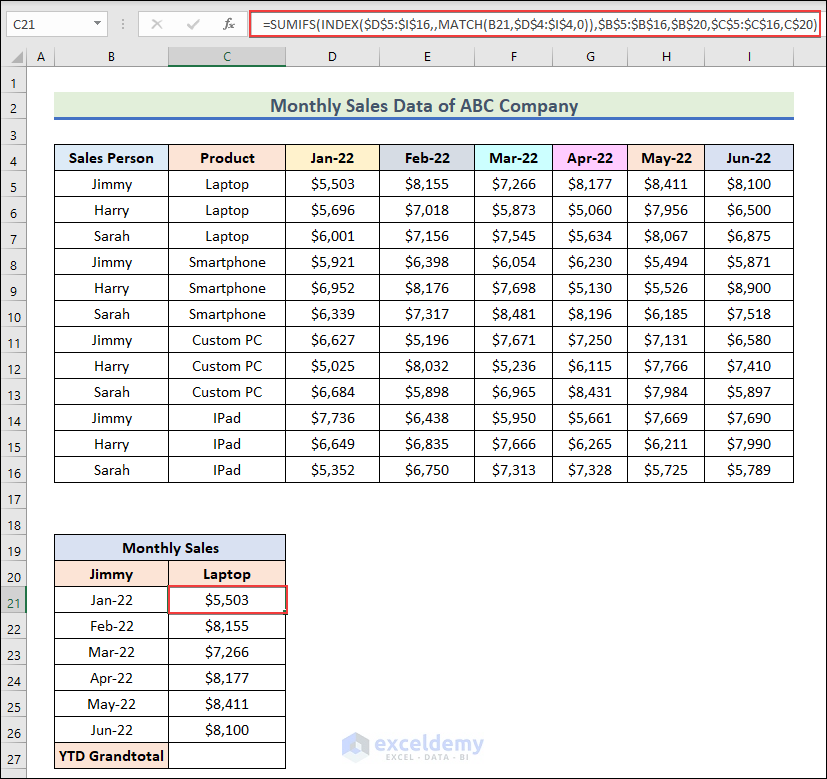Click the 'Product' header cell
This screenshot has height=779, width=827.
click(227, 158)
